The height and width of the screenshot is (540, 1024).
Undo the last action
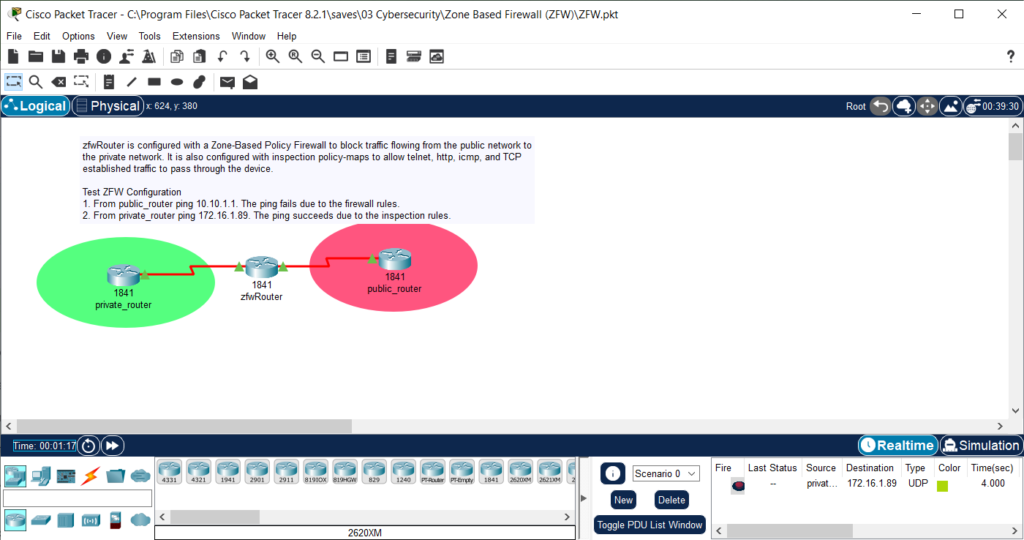click(223, 57)
